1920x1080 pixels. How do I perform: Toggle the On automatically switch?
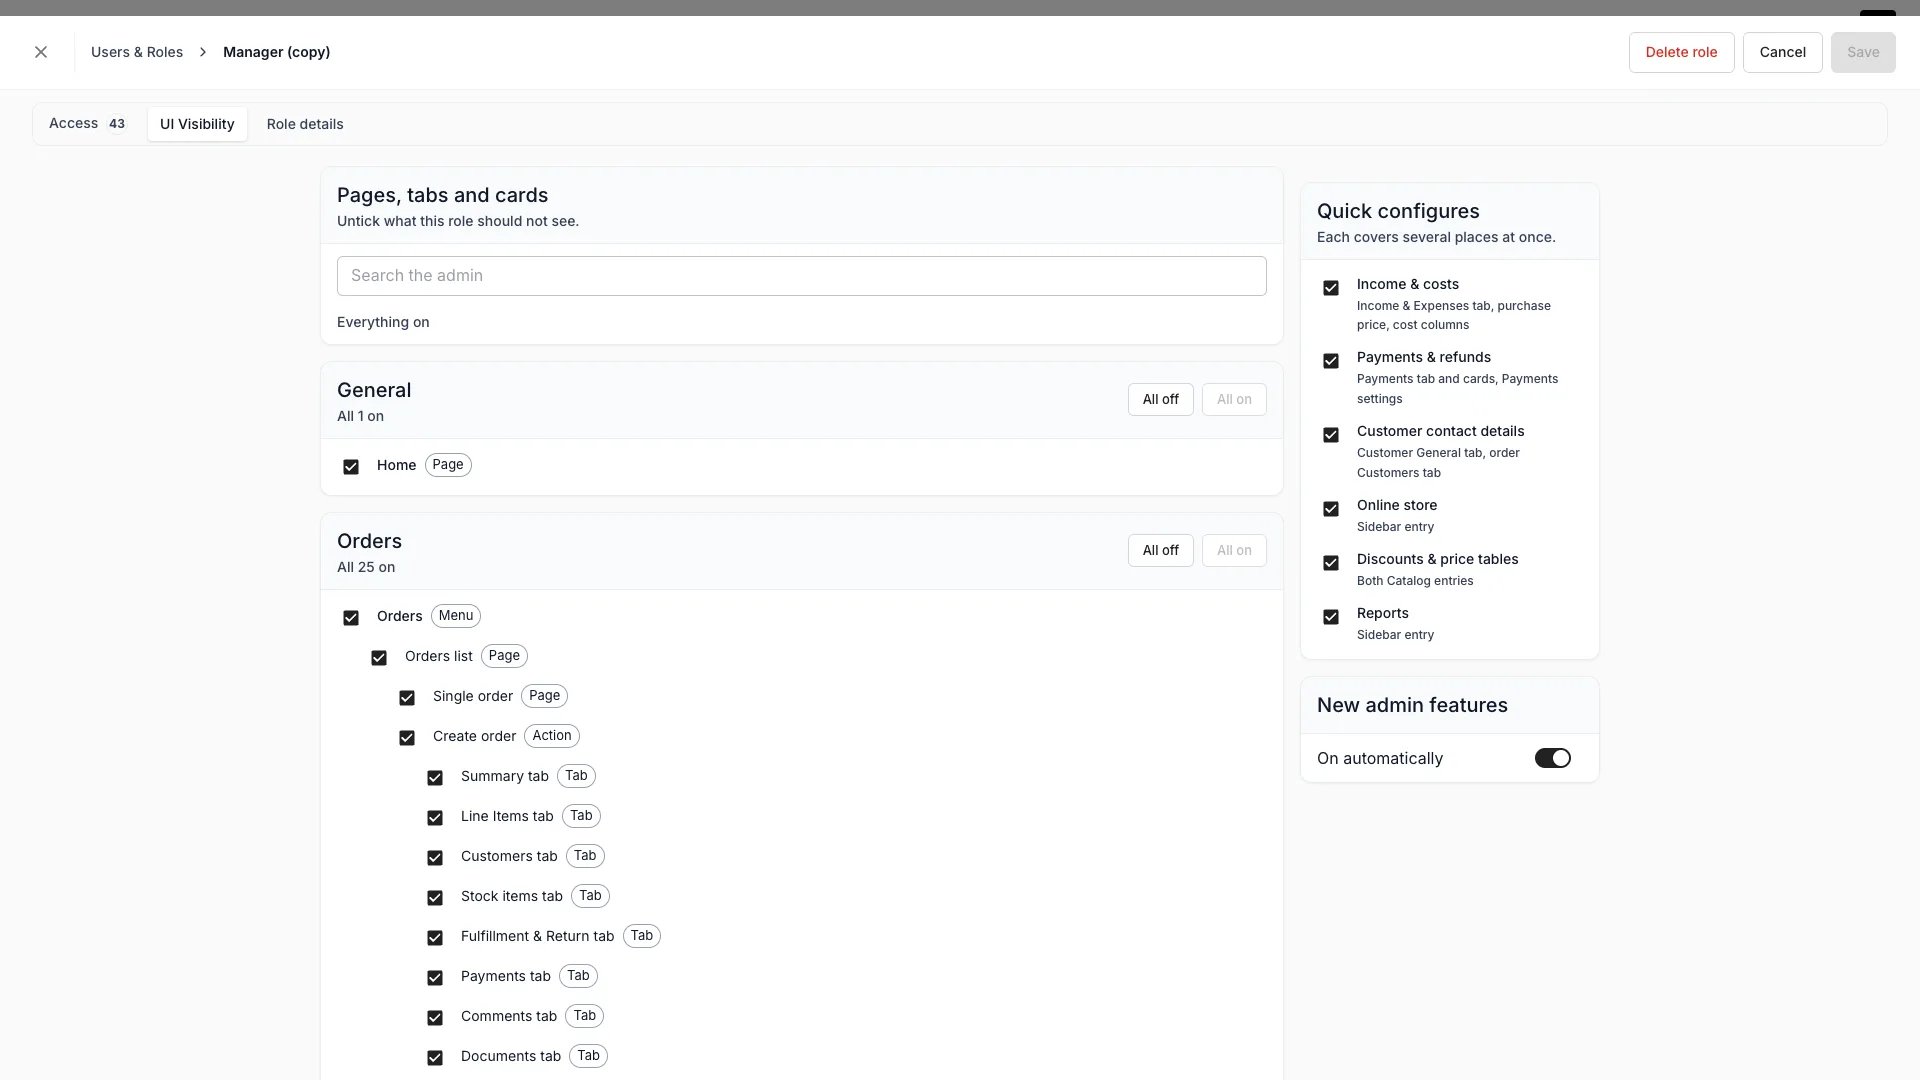coord(1552,759)
